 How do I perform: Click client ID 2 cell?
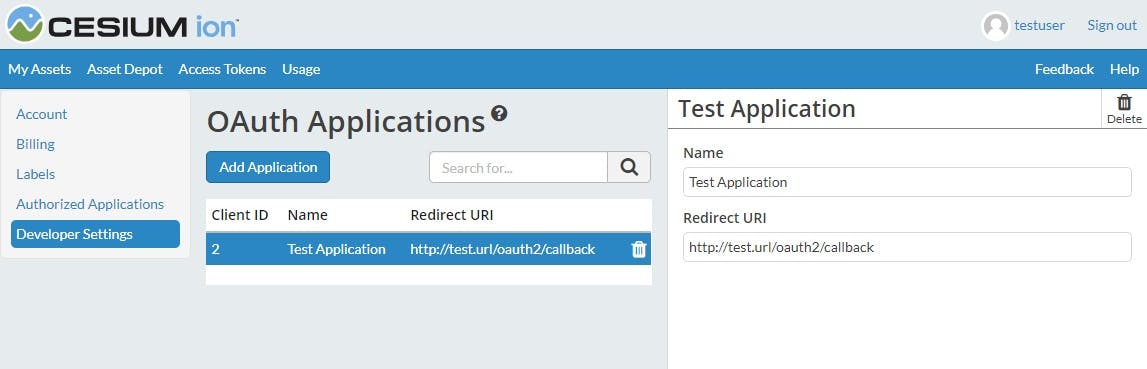[x=216, y=250]
